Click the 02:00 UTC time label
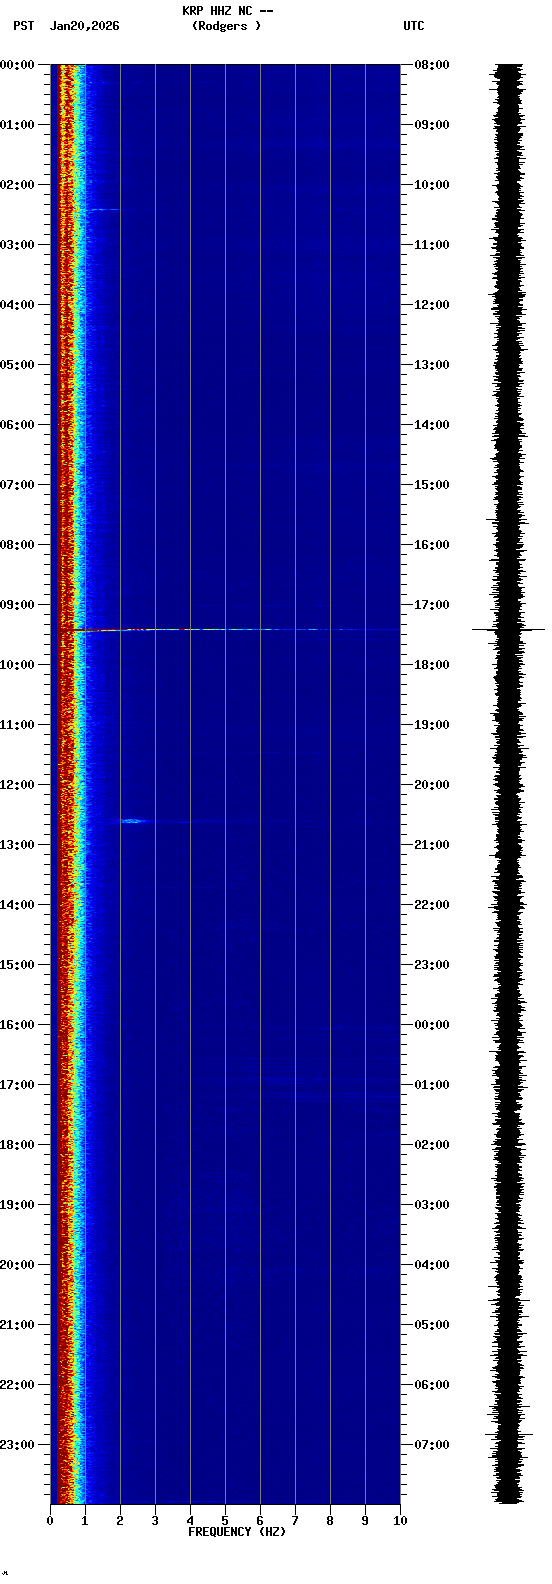Screen dimensions: 552x1584 click(x=432, y=1145)
